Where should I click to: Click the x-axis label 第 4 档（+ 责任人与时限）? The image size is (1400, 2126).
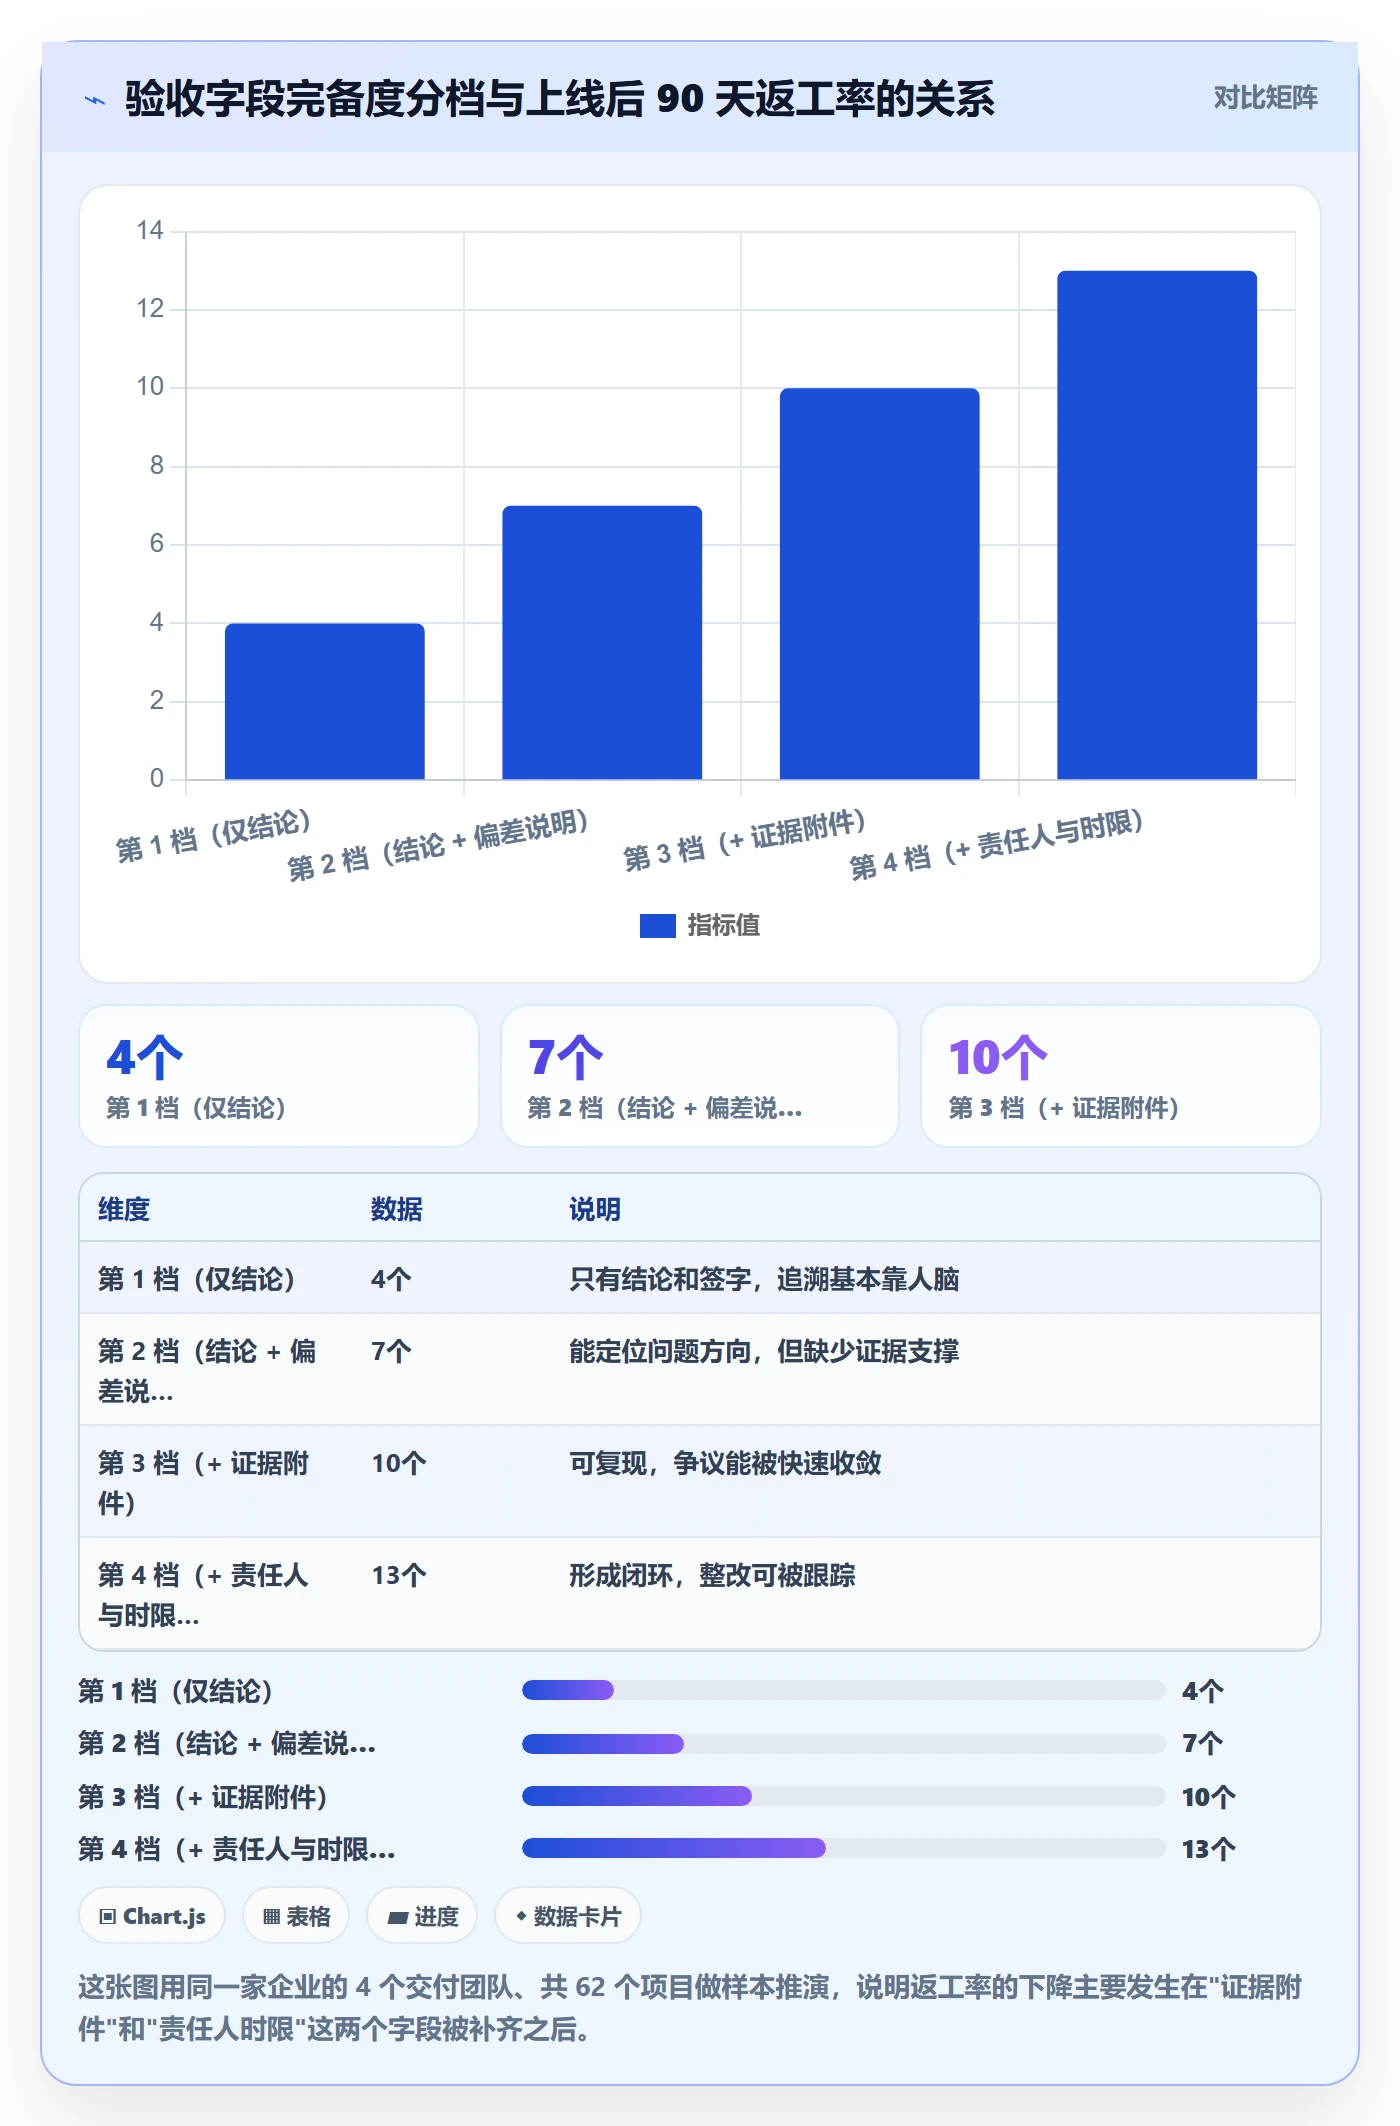pos(996,845)
